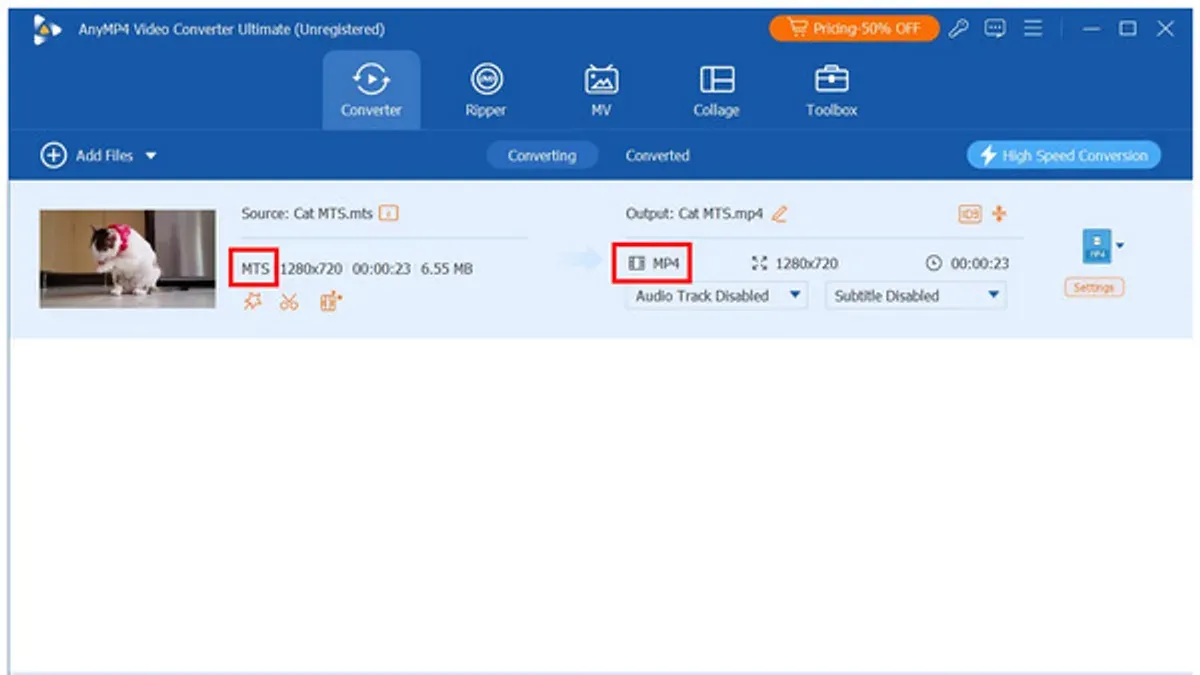Viewport: 1200px width, 675px height.
Task: Switch to the Converter tab
Action: click(371, 89)
